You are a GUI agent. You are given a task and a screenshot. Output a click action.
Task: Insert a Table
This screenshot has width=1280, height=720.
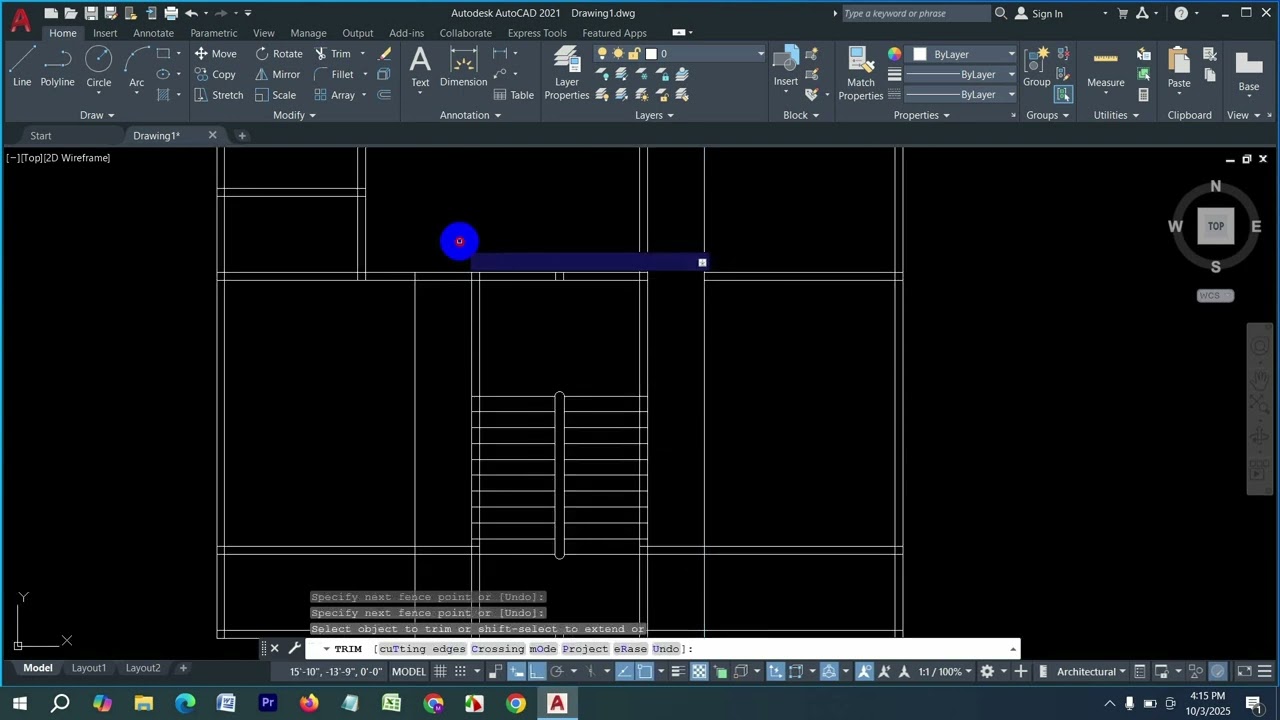click(514, 95)
